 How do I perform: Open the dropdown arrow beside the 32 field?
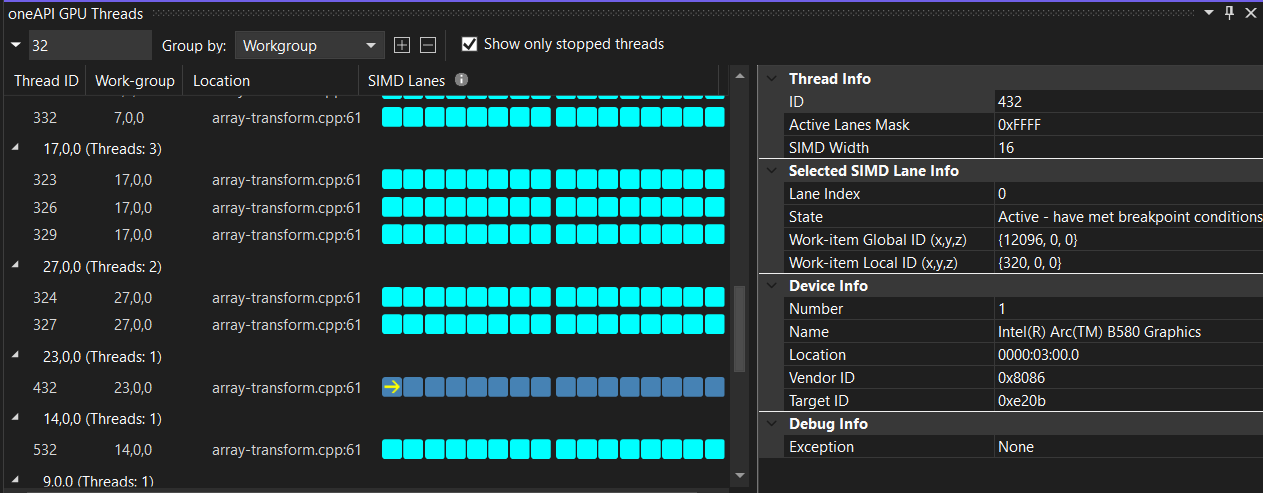(x=16, y=45)
